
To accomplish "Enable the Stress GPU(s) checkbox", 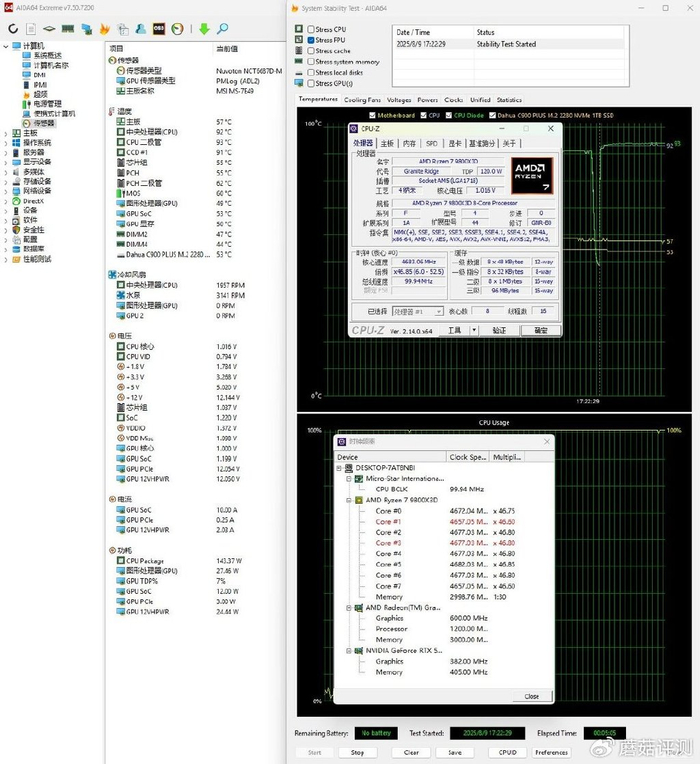I will point(311,83).
